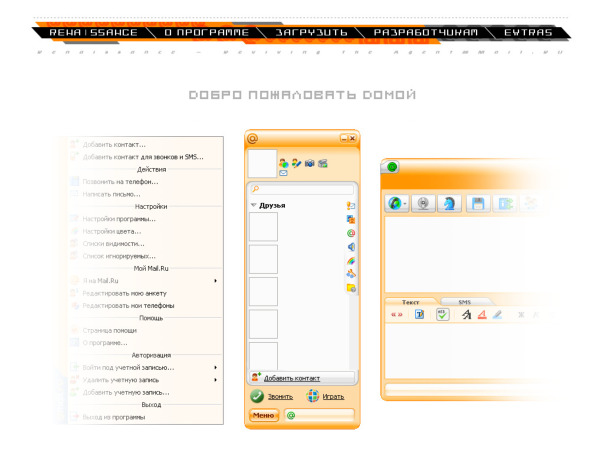
Task: Toggle sound with the speaker icon
Action: pos(351,247)
